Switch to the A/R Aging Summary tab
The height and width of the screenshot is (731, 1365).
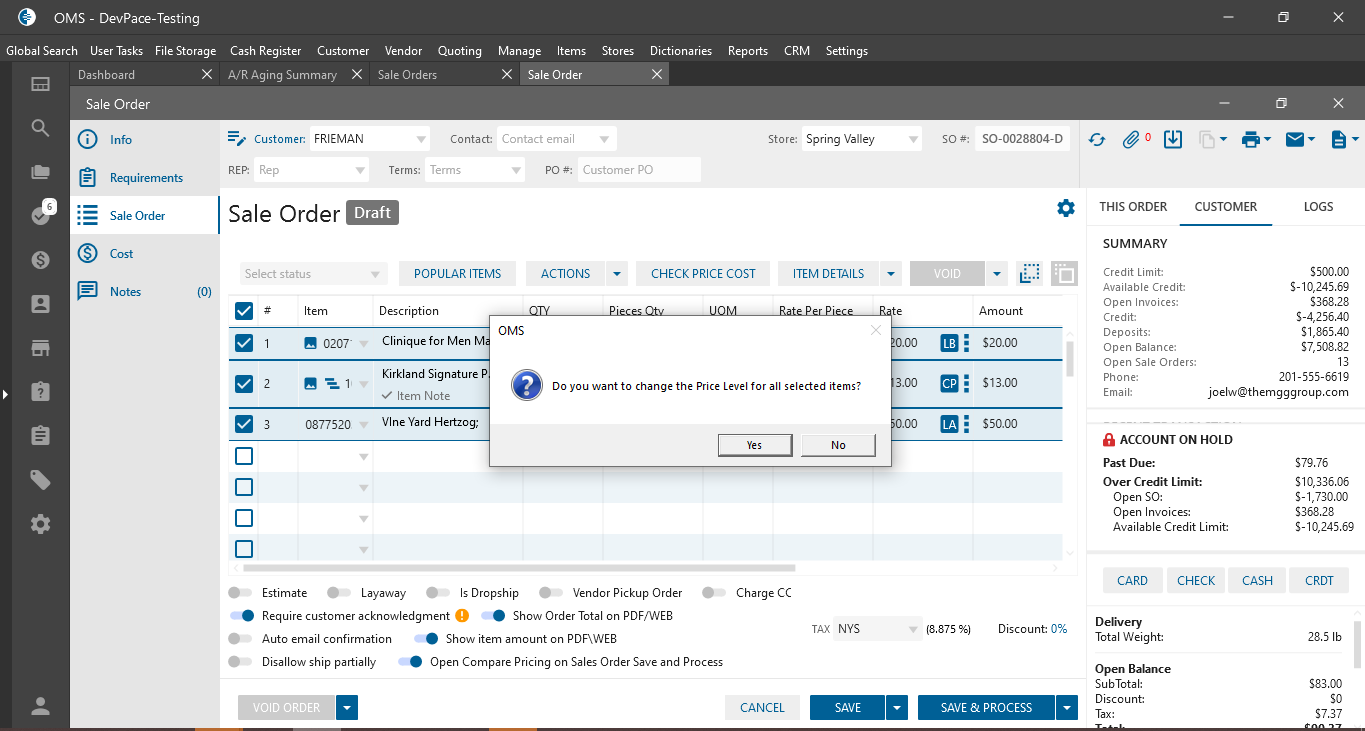(x=283, y=75)
